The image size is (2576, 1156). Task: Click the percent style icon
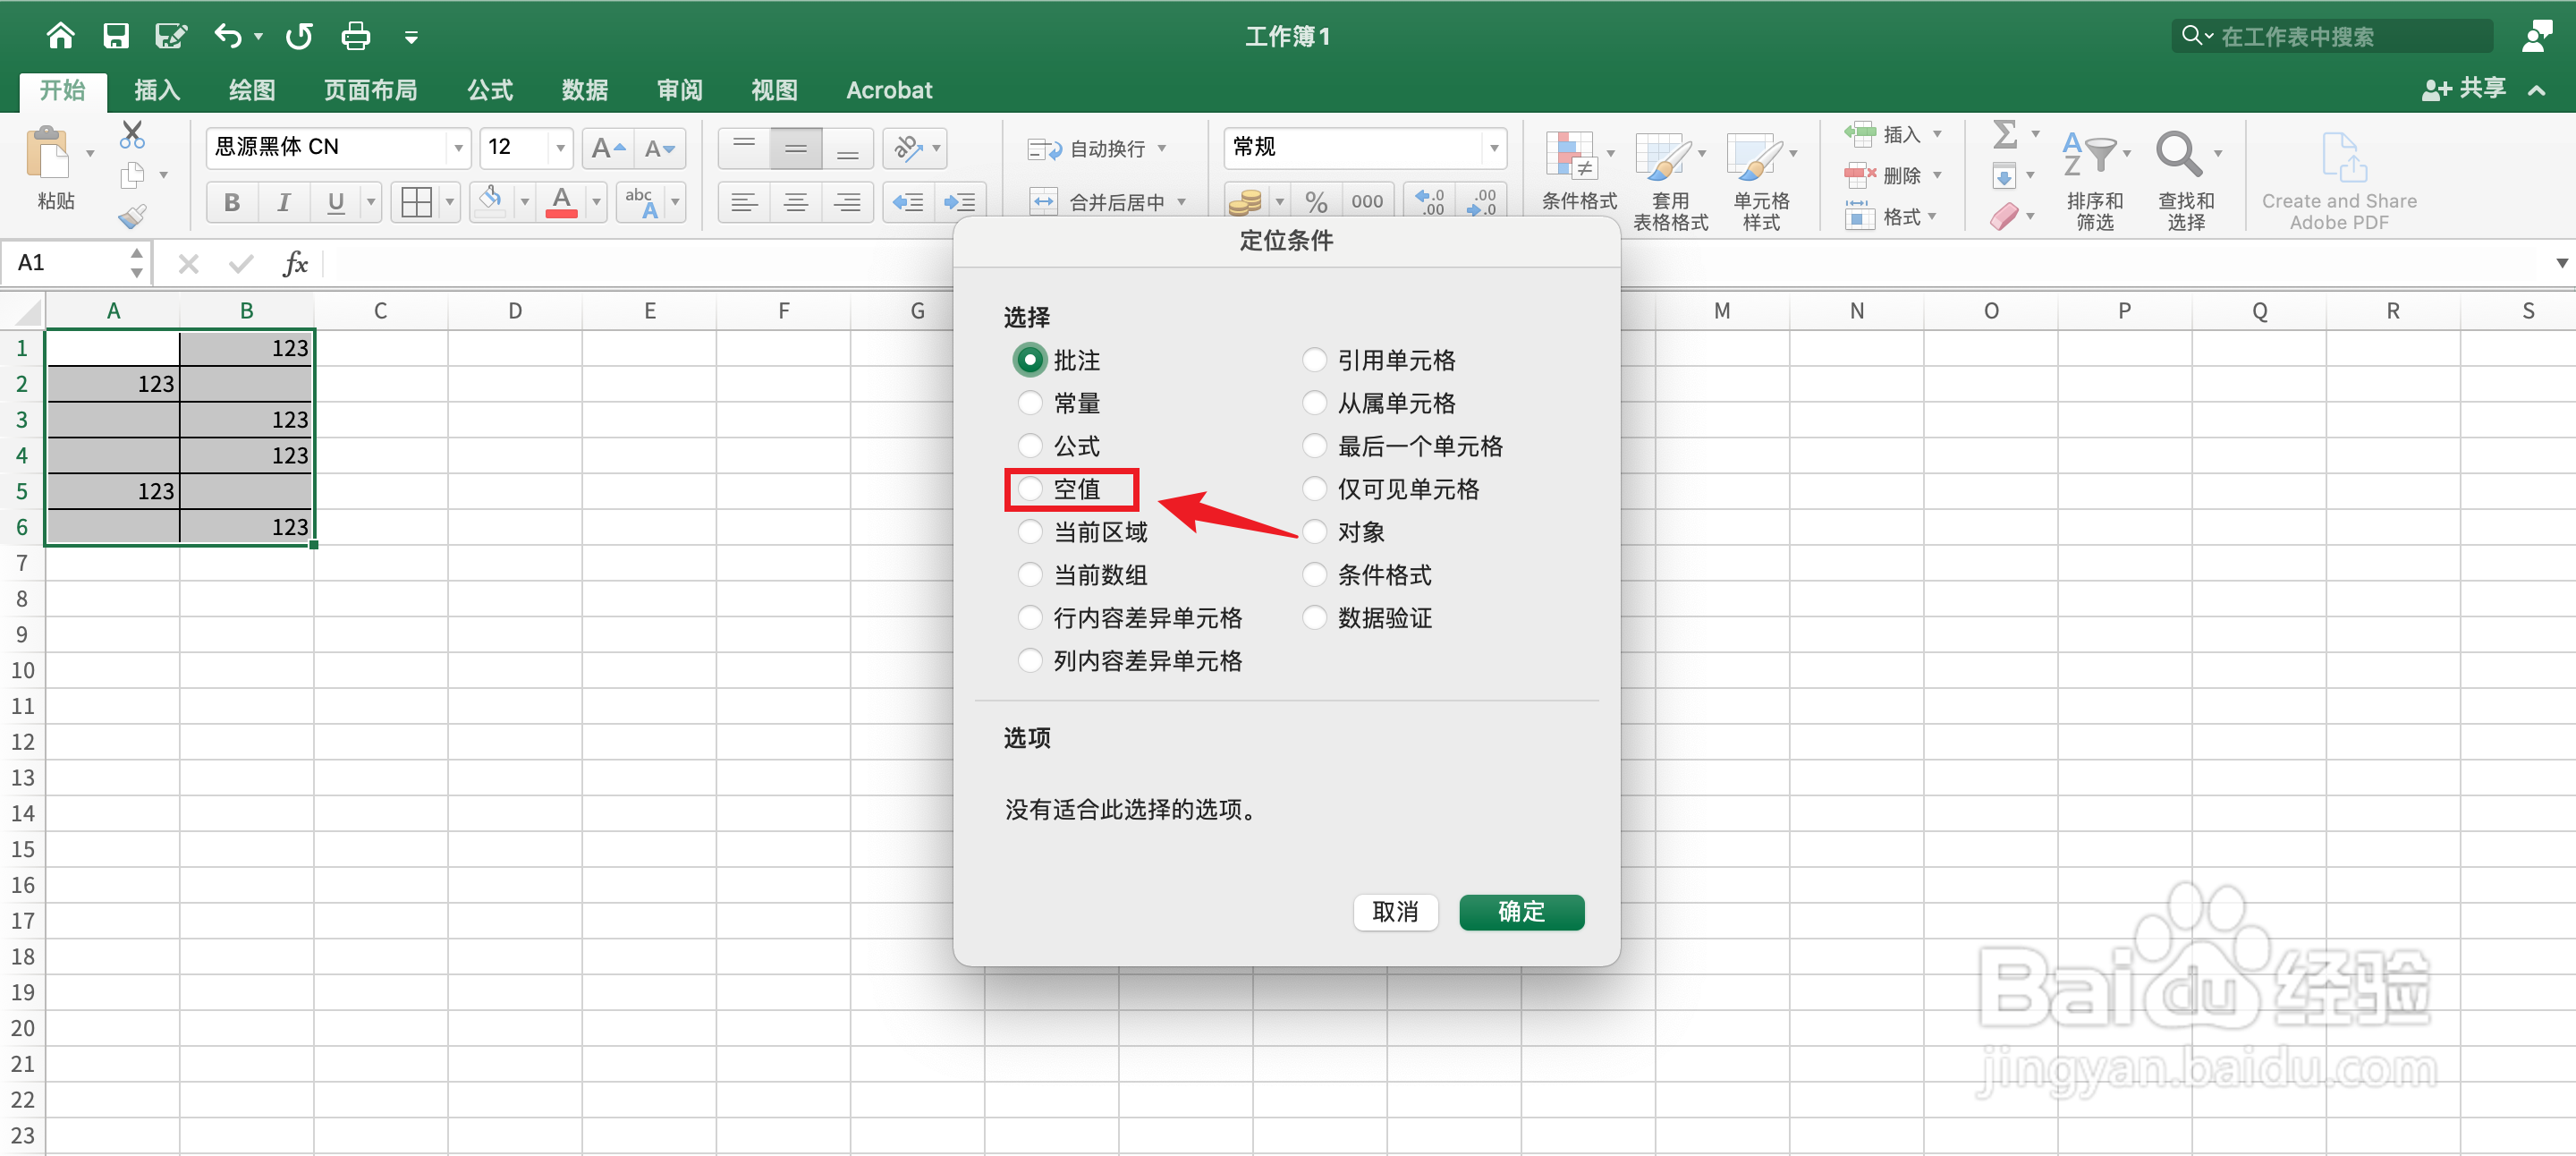click(1315, 203)
